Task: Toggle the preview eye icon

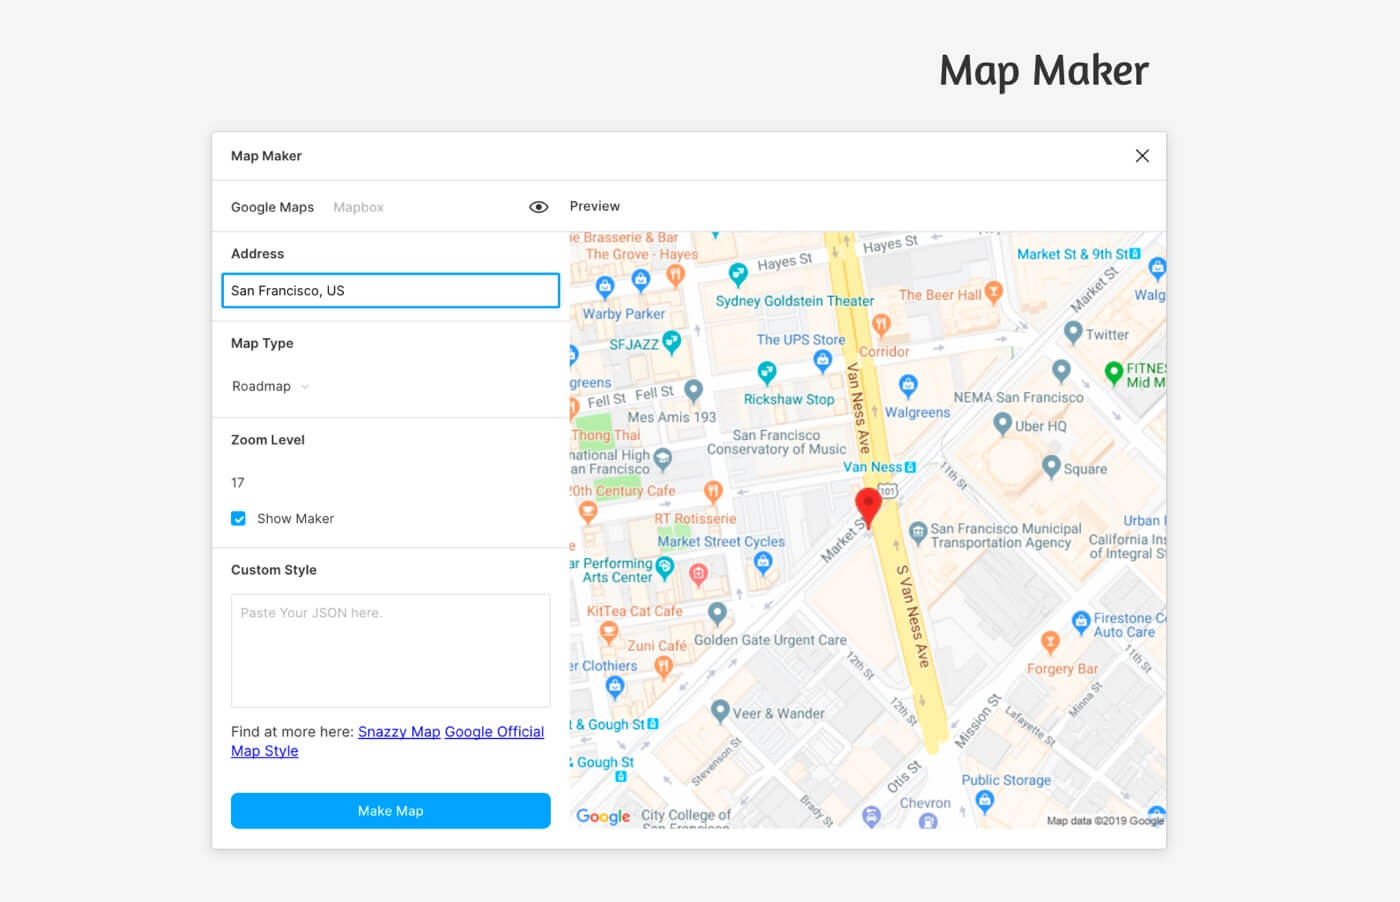Action: pos(538,207)
